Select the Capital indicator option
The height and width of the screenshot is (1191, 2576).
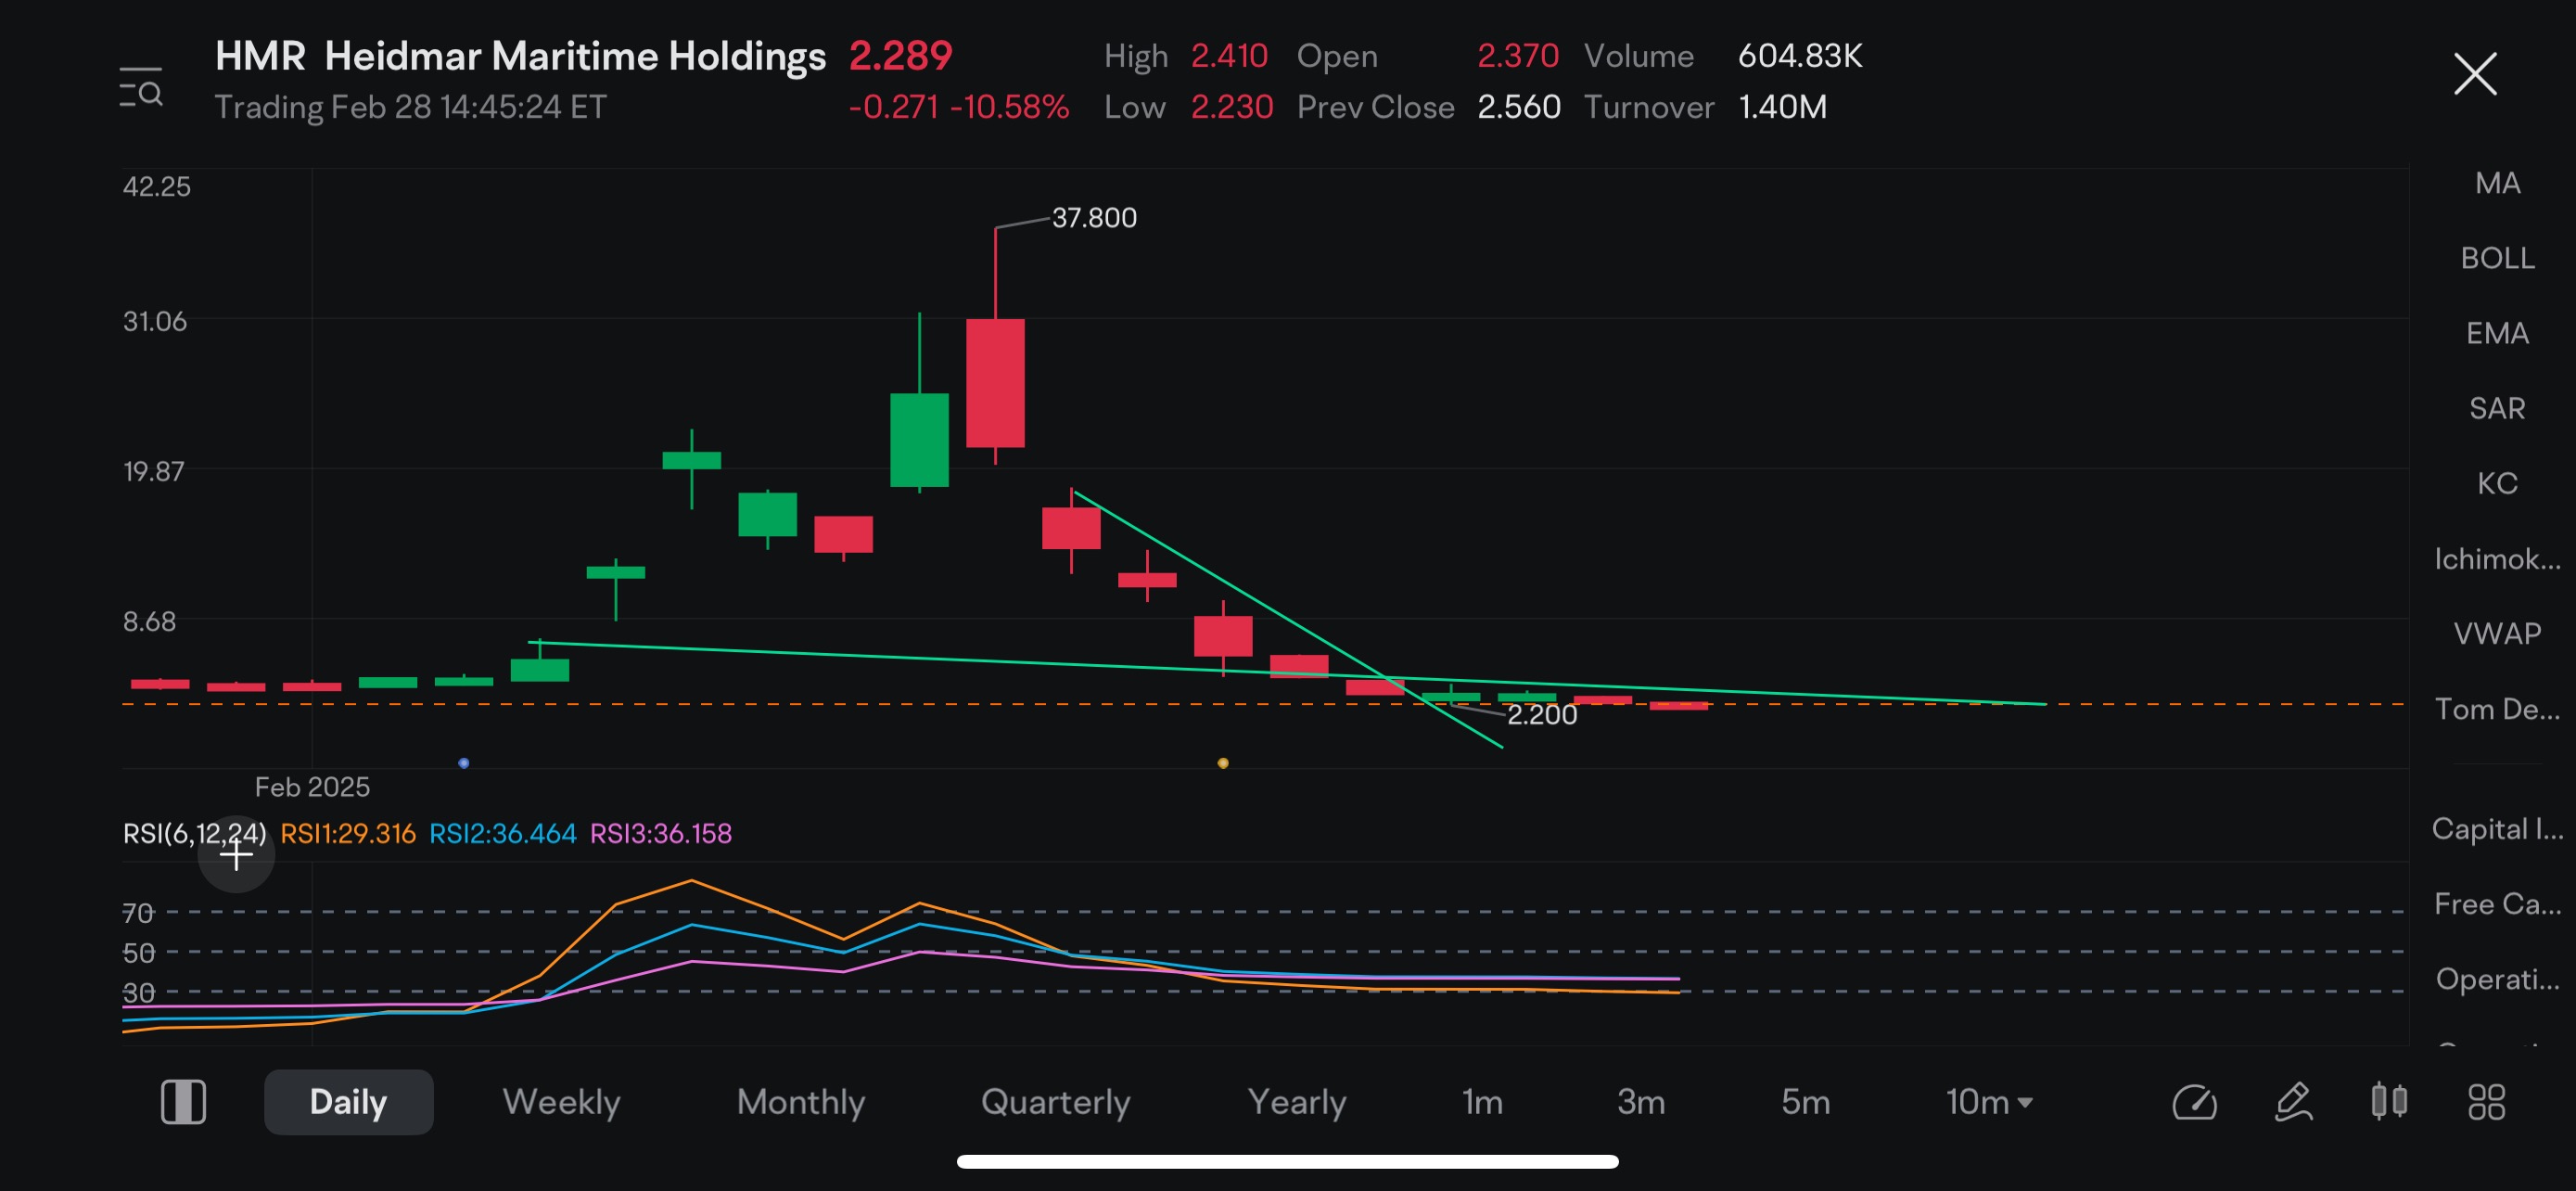2497,829
